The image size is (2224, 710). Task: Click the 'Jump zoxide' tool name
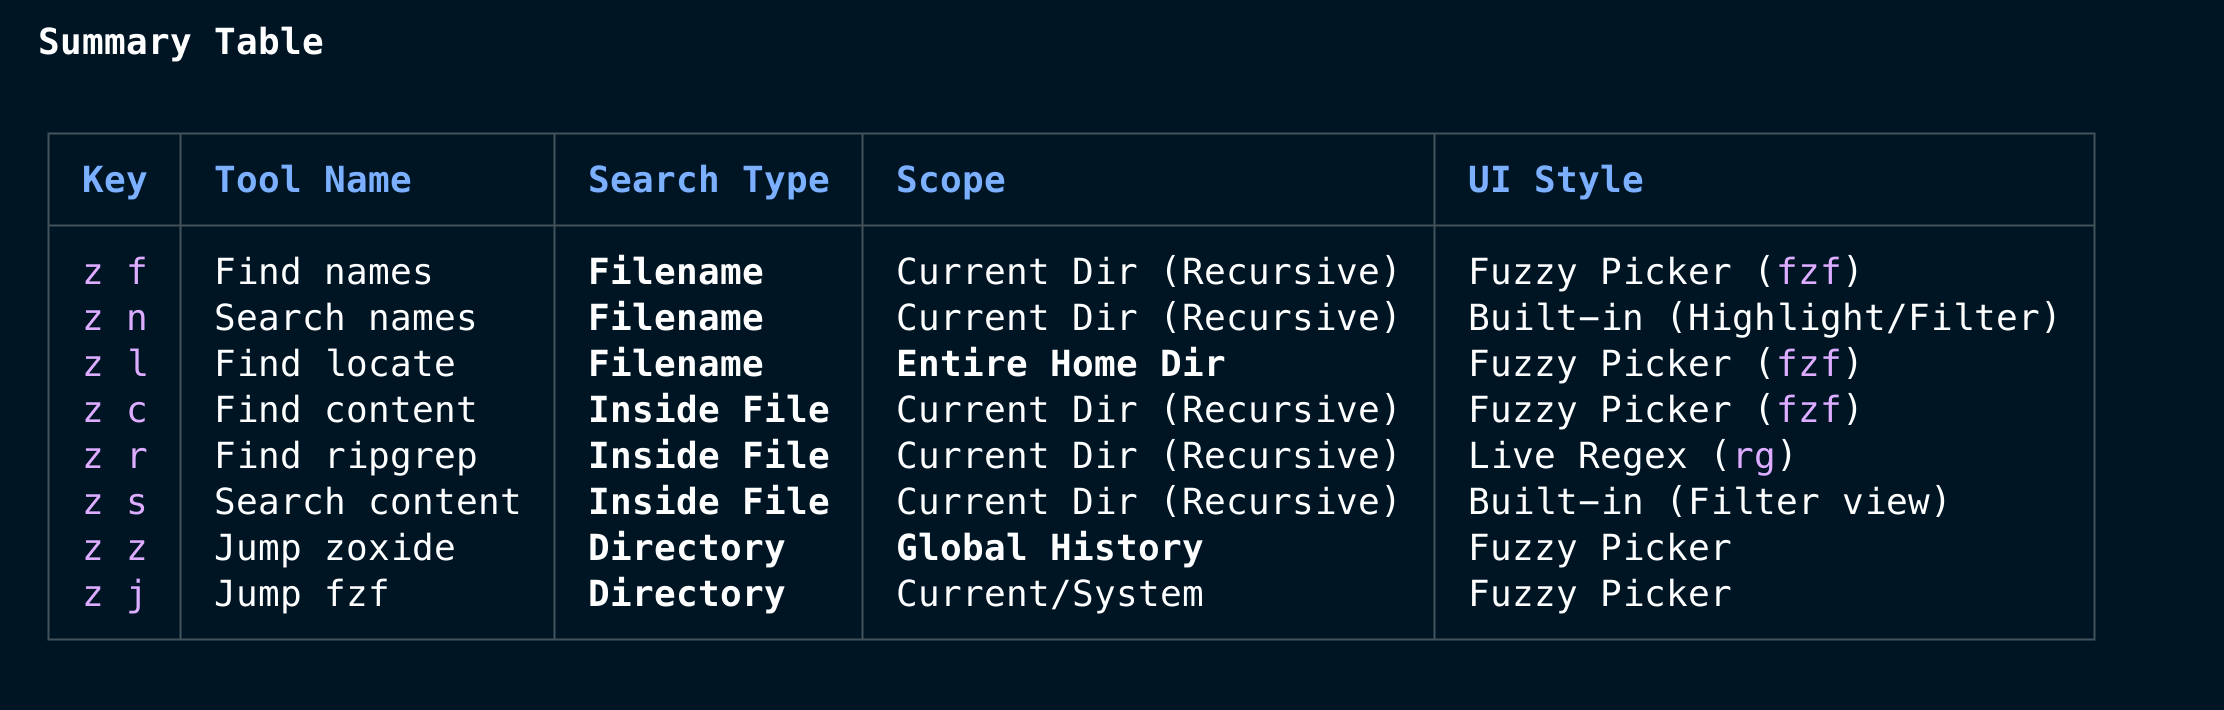(335, 548)
